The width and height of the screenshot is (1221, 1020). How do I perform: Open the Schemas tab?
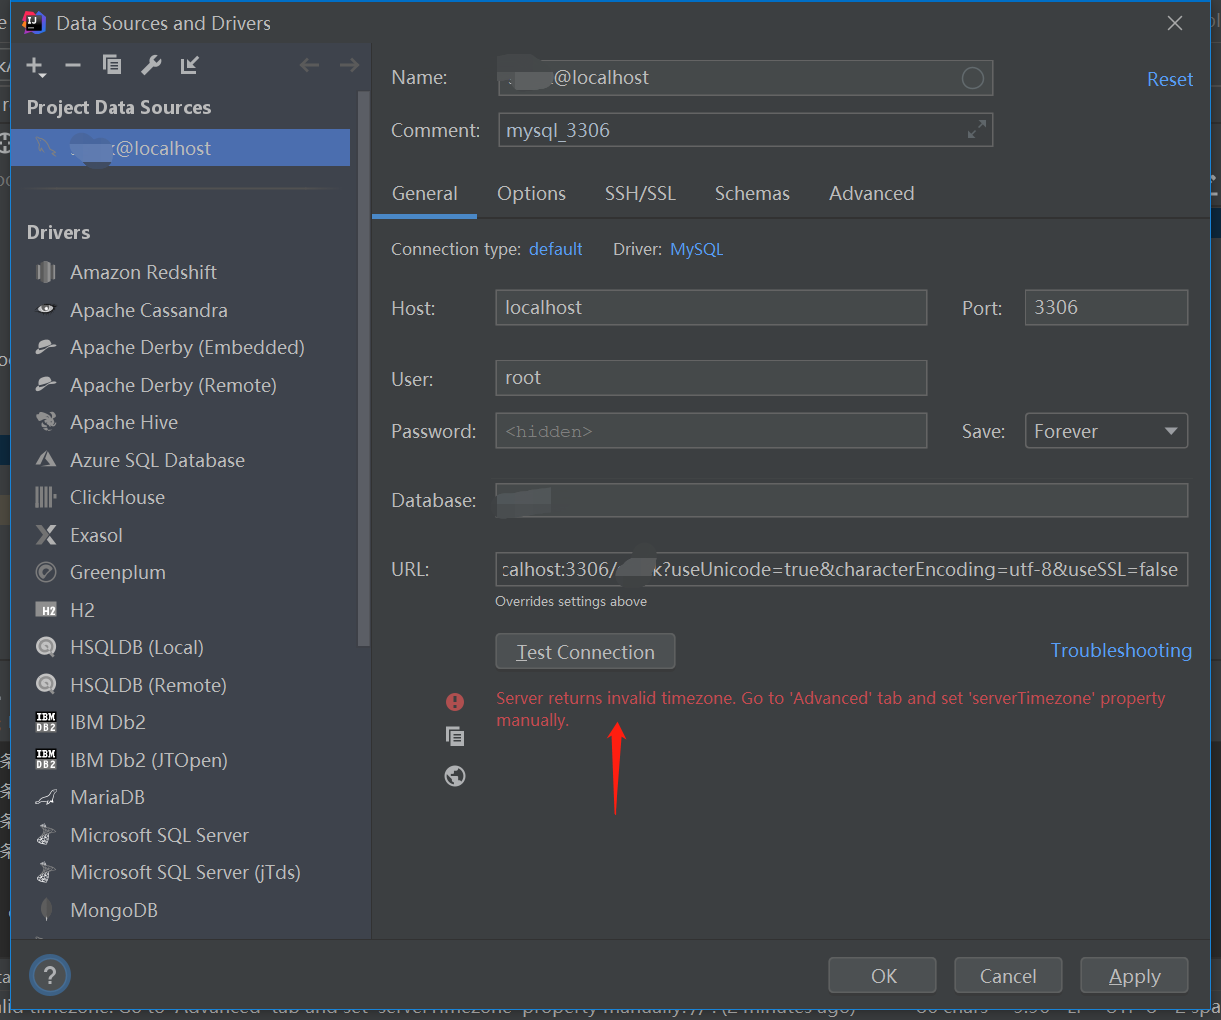pyautogui.click(x=752, y=194)
